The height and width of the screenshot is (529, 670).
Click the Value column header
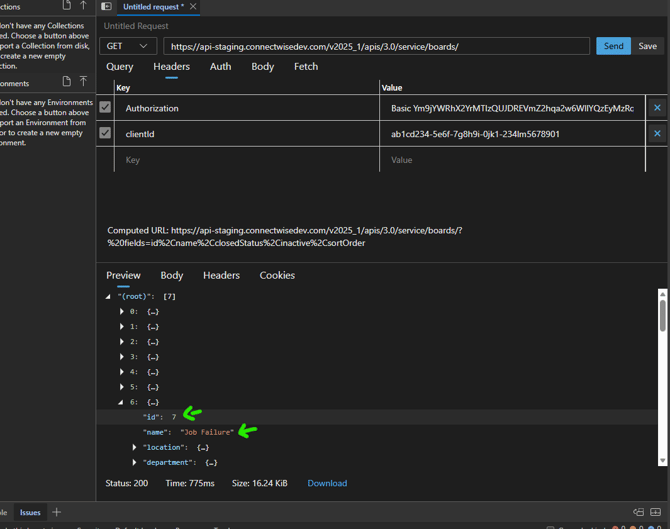(x=392, y=88)
